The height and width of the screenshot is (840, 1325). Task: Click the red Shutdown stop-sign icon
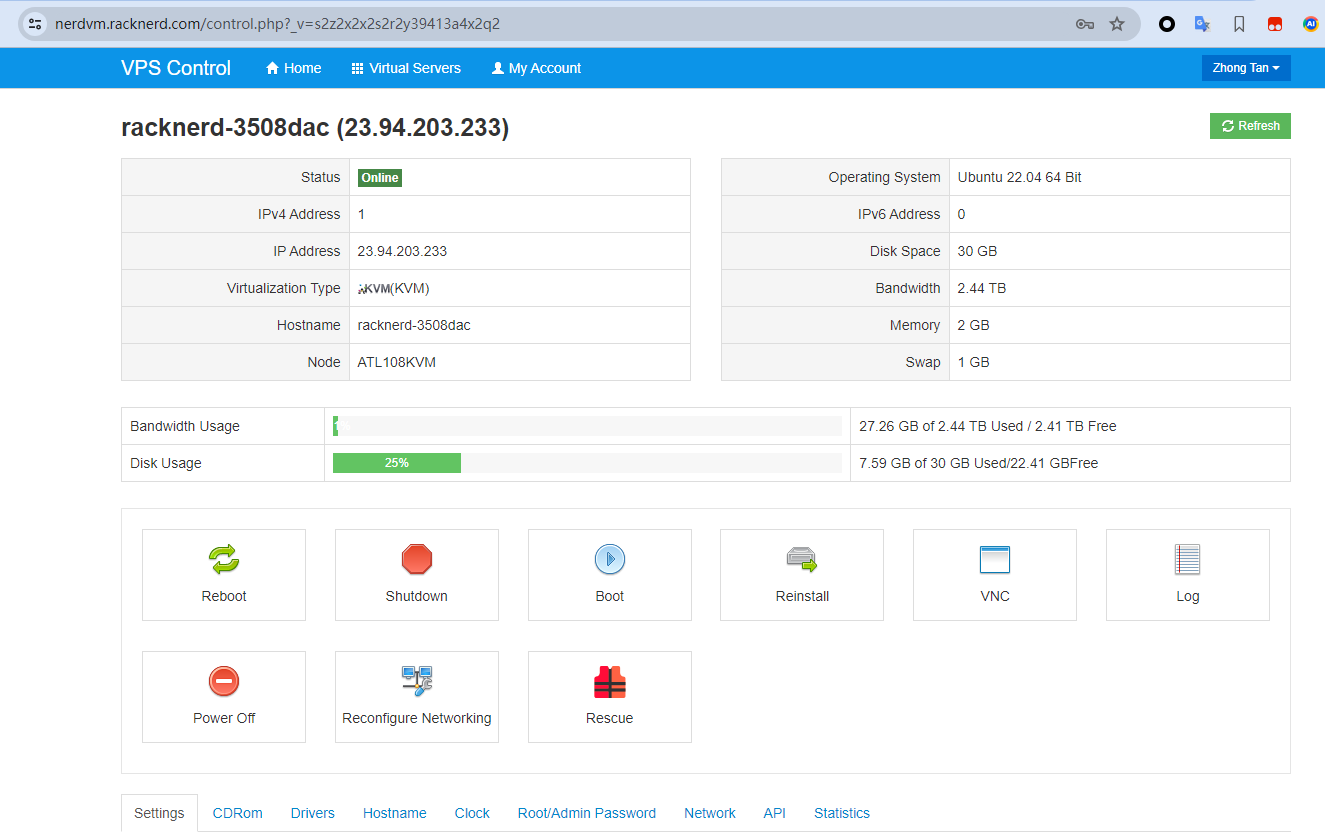(417, 559)
